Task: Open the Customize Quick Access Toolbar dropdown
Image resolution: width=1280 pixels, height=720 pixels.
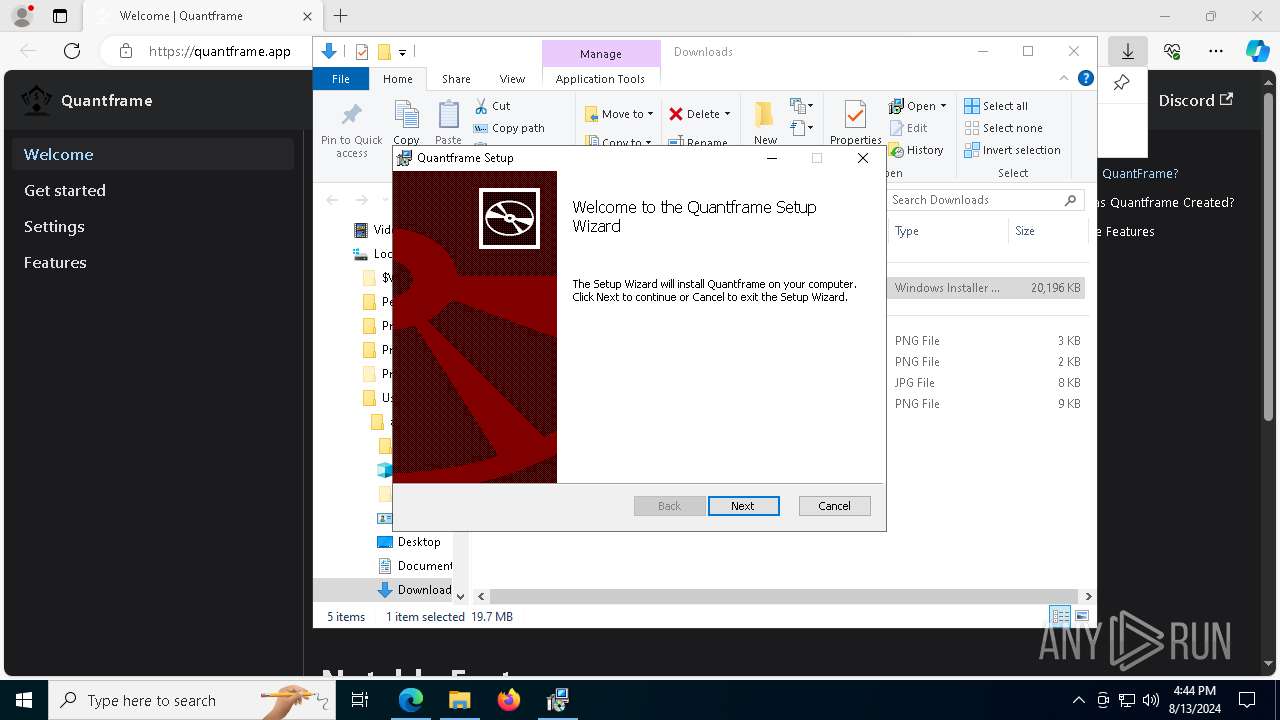Action: 402,52
